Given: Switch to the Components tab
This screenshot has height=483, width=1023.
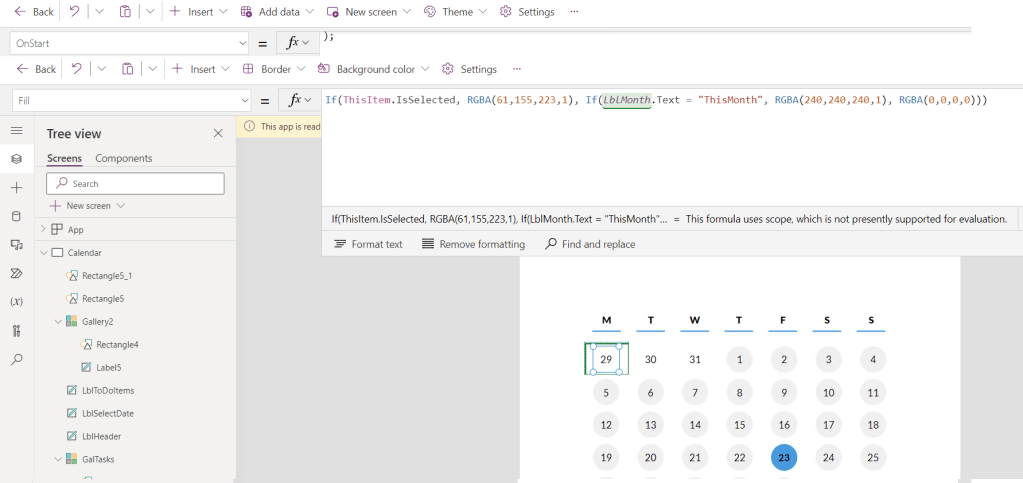Looking at the screenshot, I should click(x=123, y=158).
